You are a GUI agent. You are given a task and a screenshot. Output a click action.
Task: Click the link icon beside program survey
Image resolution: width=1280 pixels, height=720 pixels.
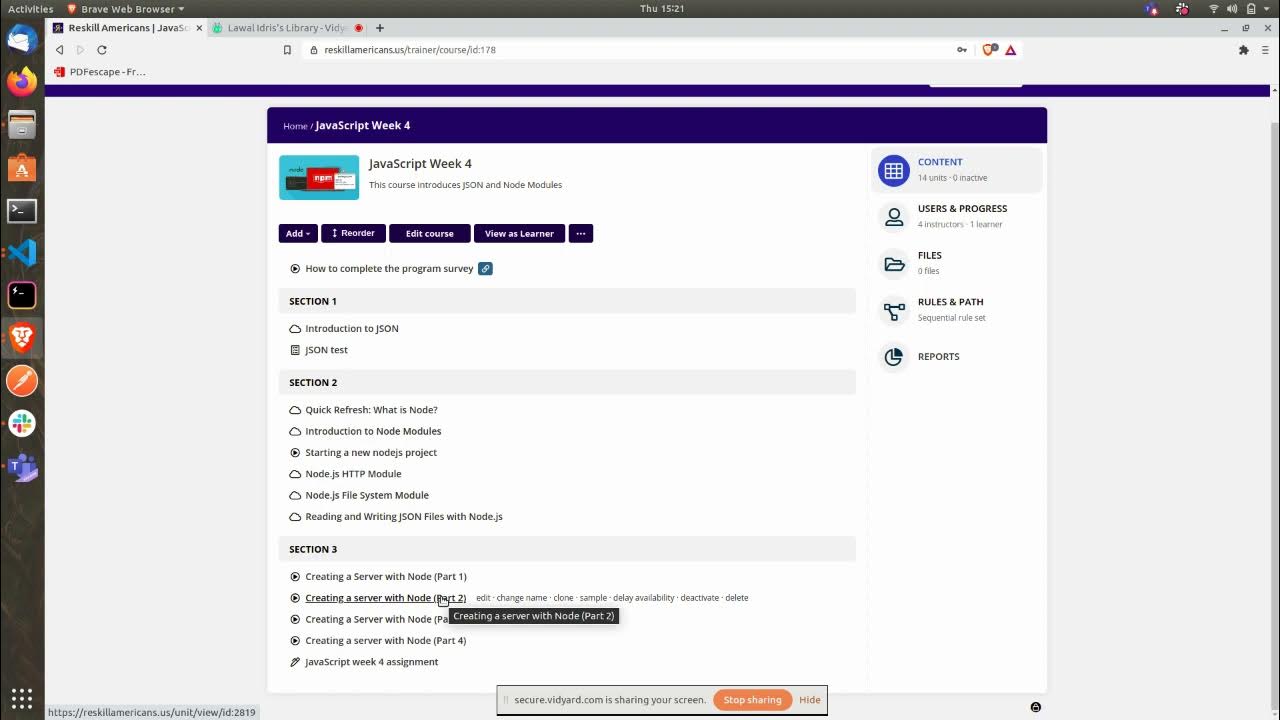click(485, 269)
